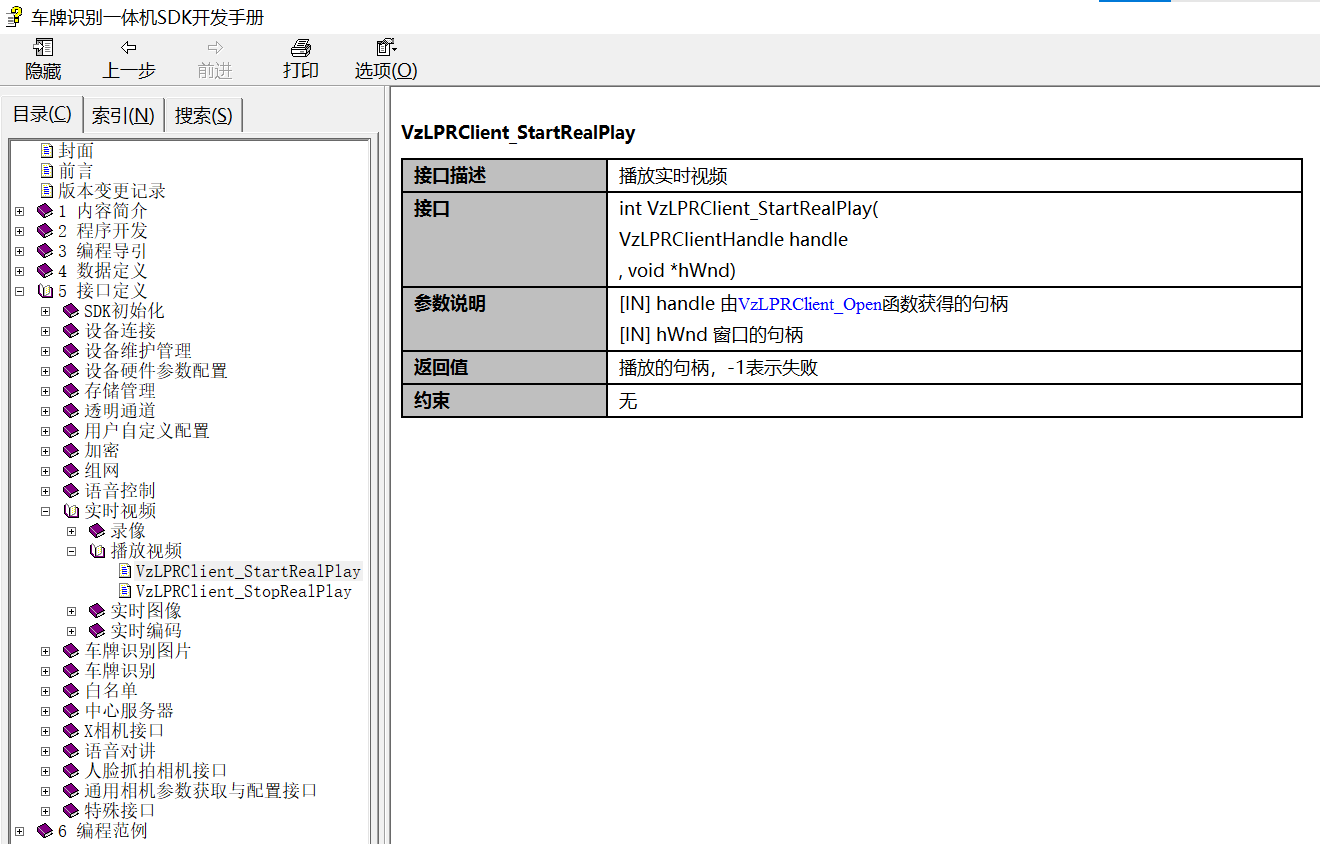Select the 实时编码 tree item

[x=146, y=631]
